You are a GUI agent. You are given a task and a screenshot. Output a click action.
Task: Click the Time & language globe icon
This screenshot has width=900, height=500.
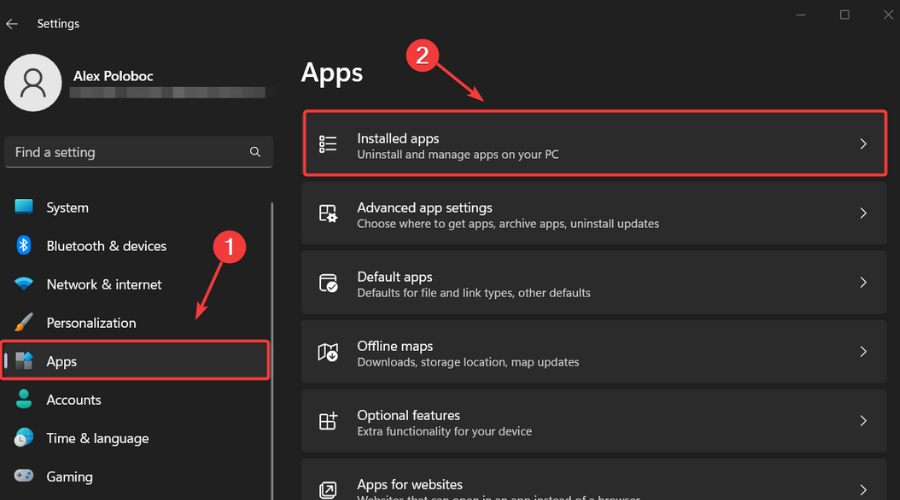pos(24,437)
